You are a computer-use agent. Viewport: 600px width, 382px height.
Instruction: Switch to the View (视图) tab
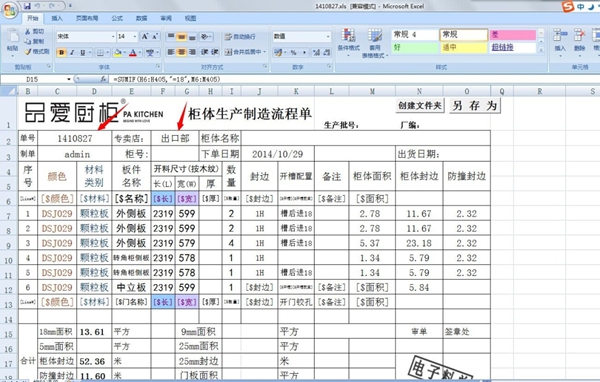[190, 18]
